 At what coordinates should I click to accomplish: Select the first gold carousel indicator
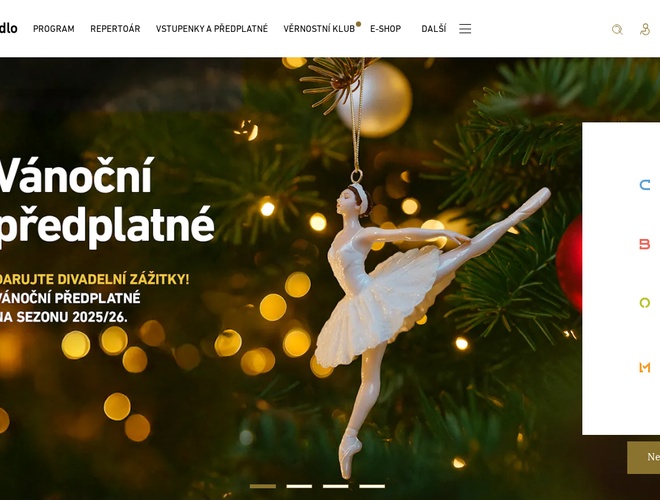pos(263,486)
